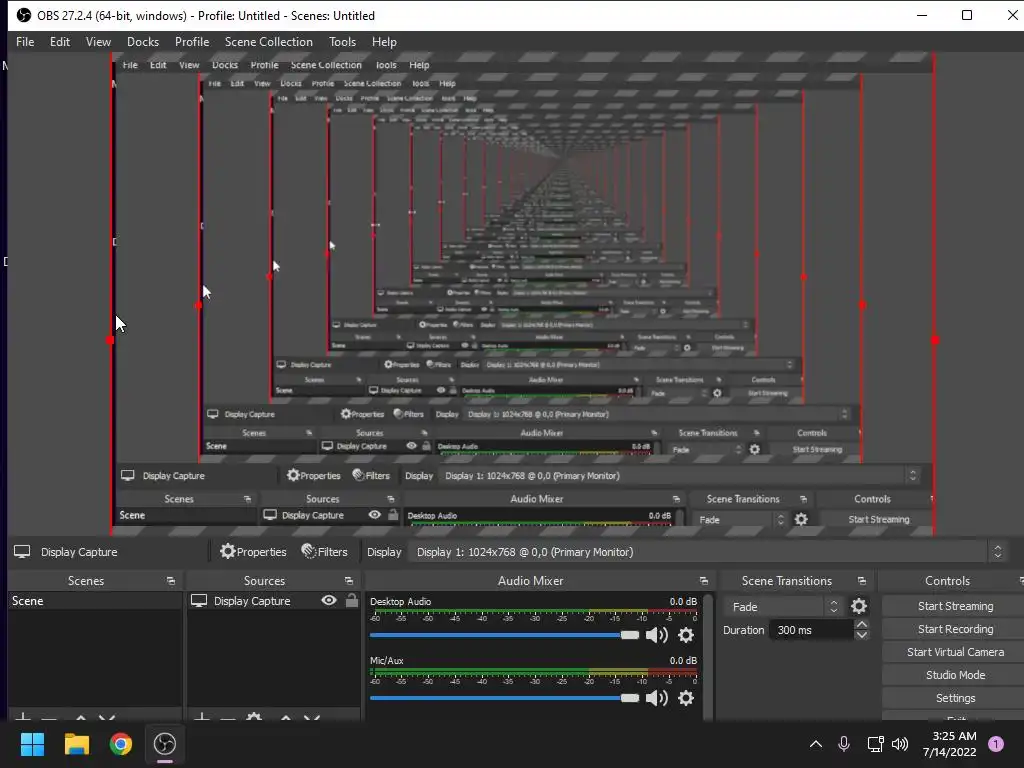Viewport: 1024px width, 768px height.
Task: Open Desktop Audio settings gear
Action: [x=686, y=635]
